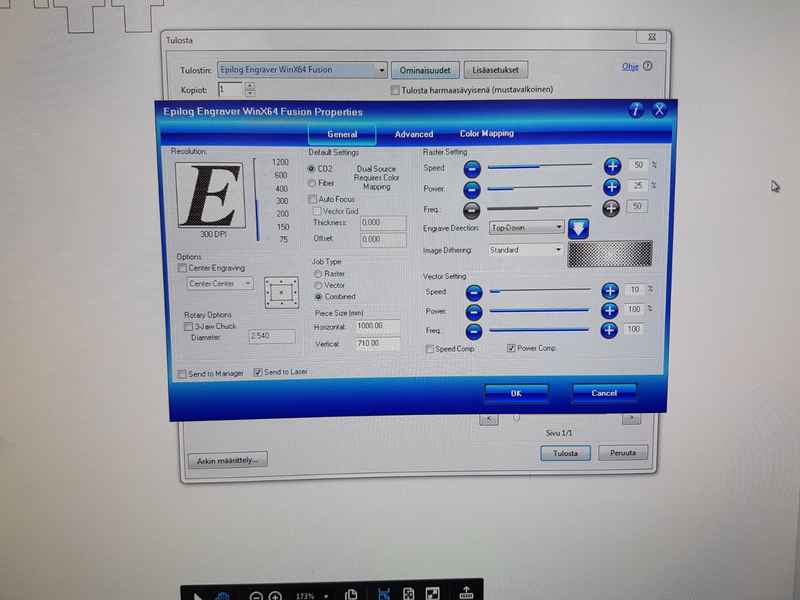Click vector Power slider track
This screenshot has height=600, width=800.
[x=539, y=310]
